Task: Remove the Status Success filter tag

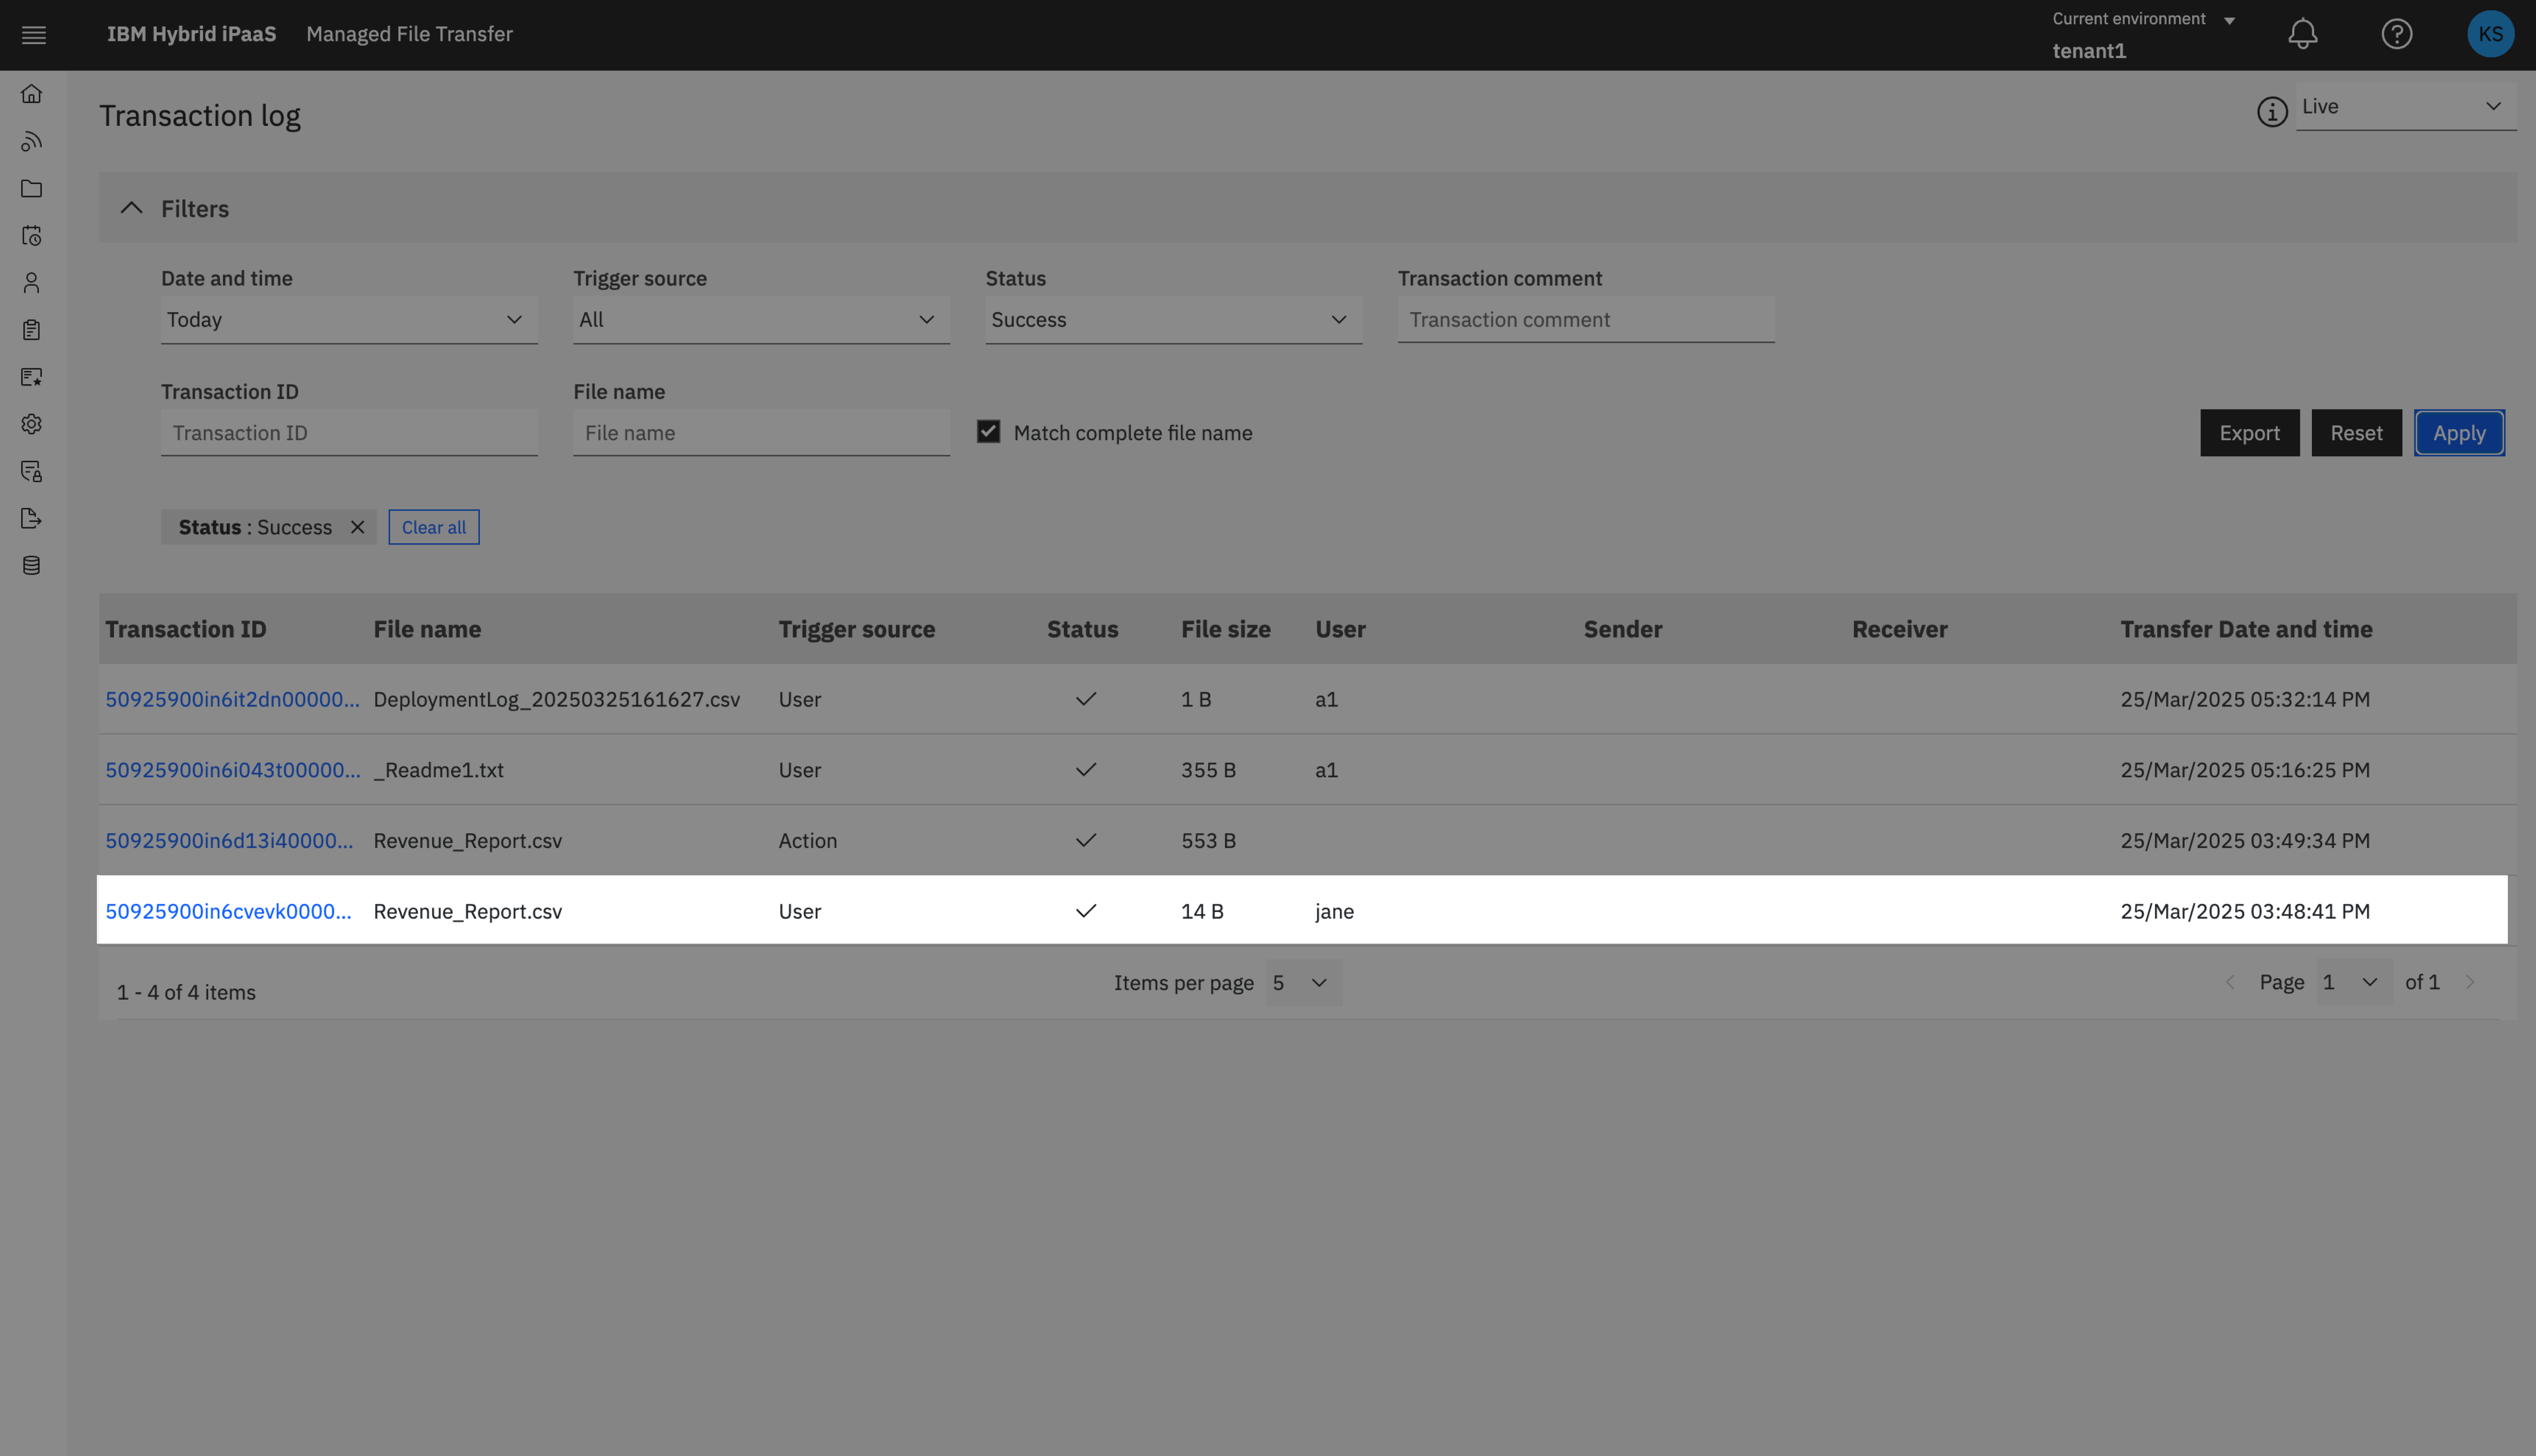Action: point(357,527)
